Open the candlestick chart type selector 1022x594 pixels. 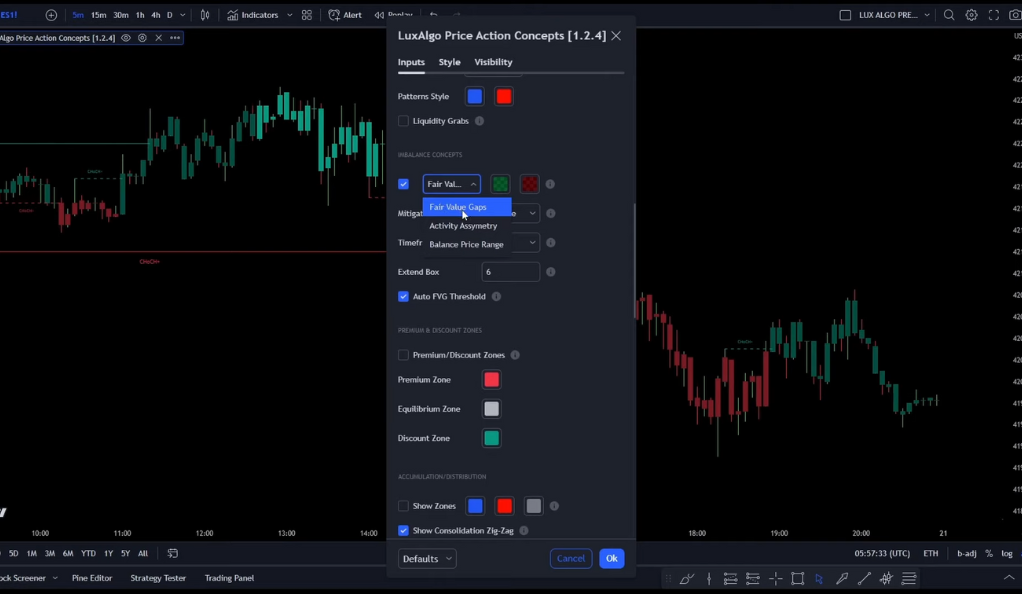tap(205, 15)
